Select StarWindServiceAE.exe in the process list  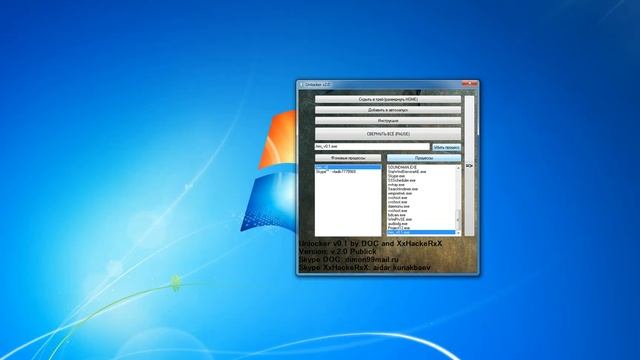point(421,172)
